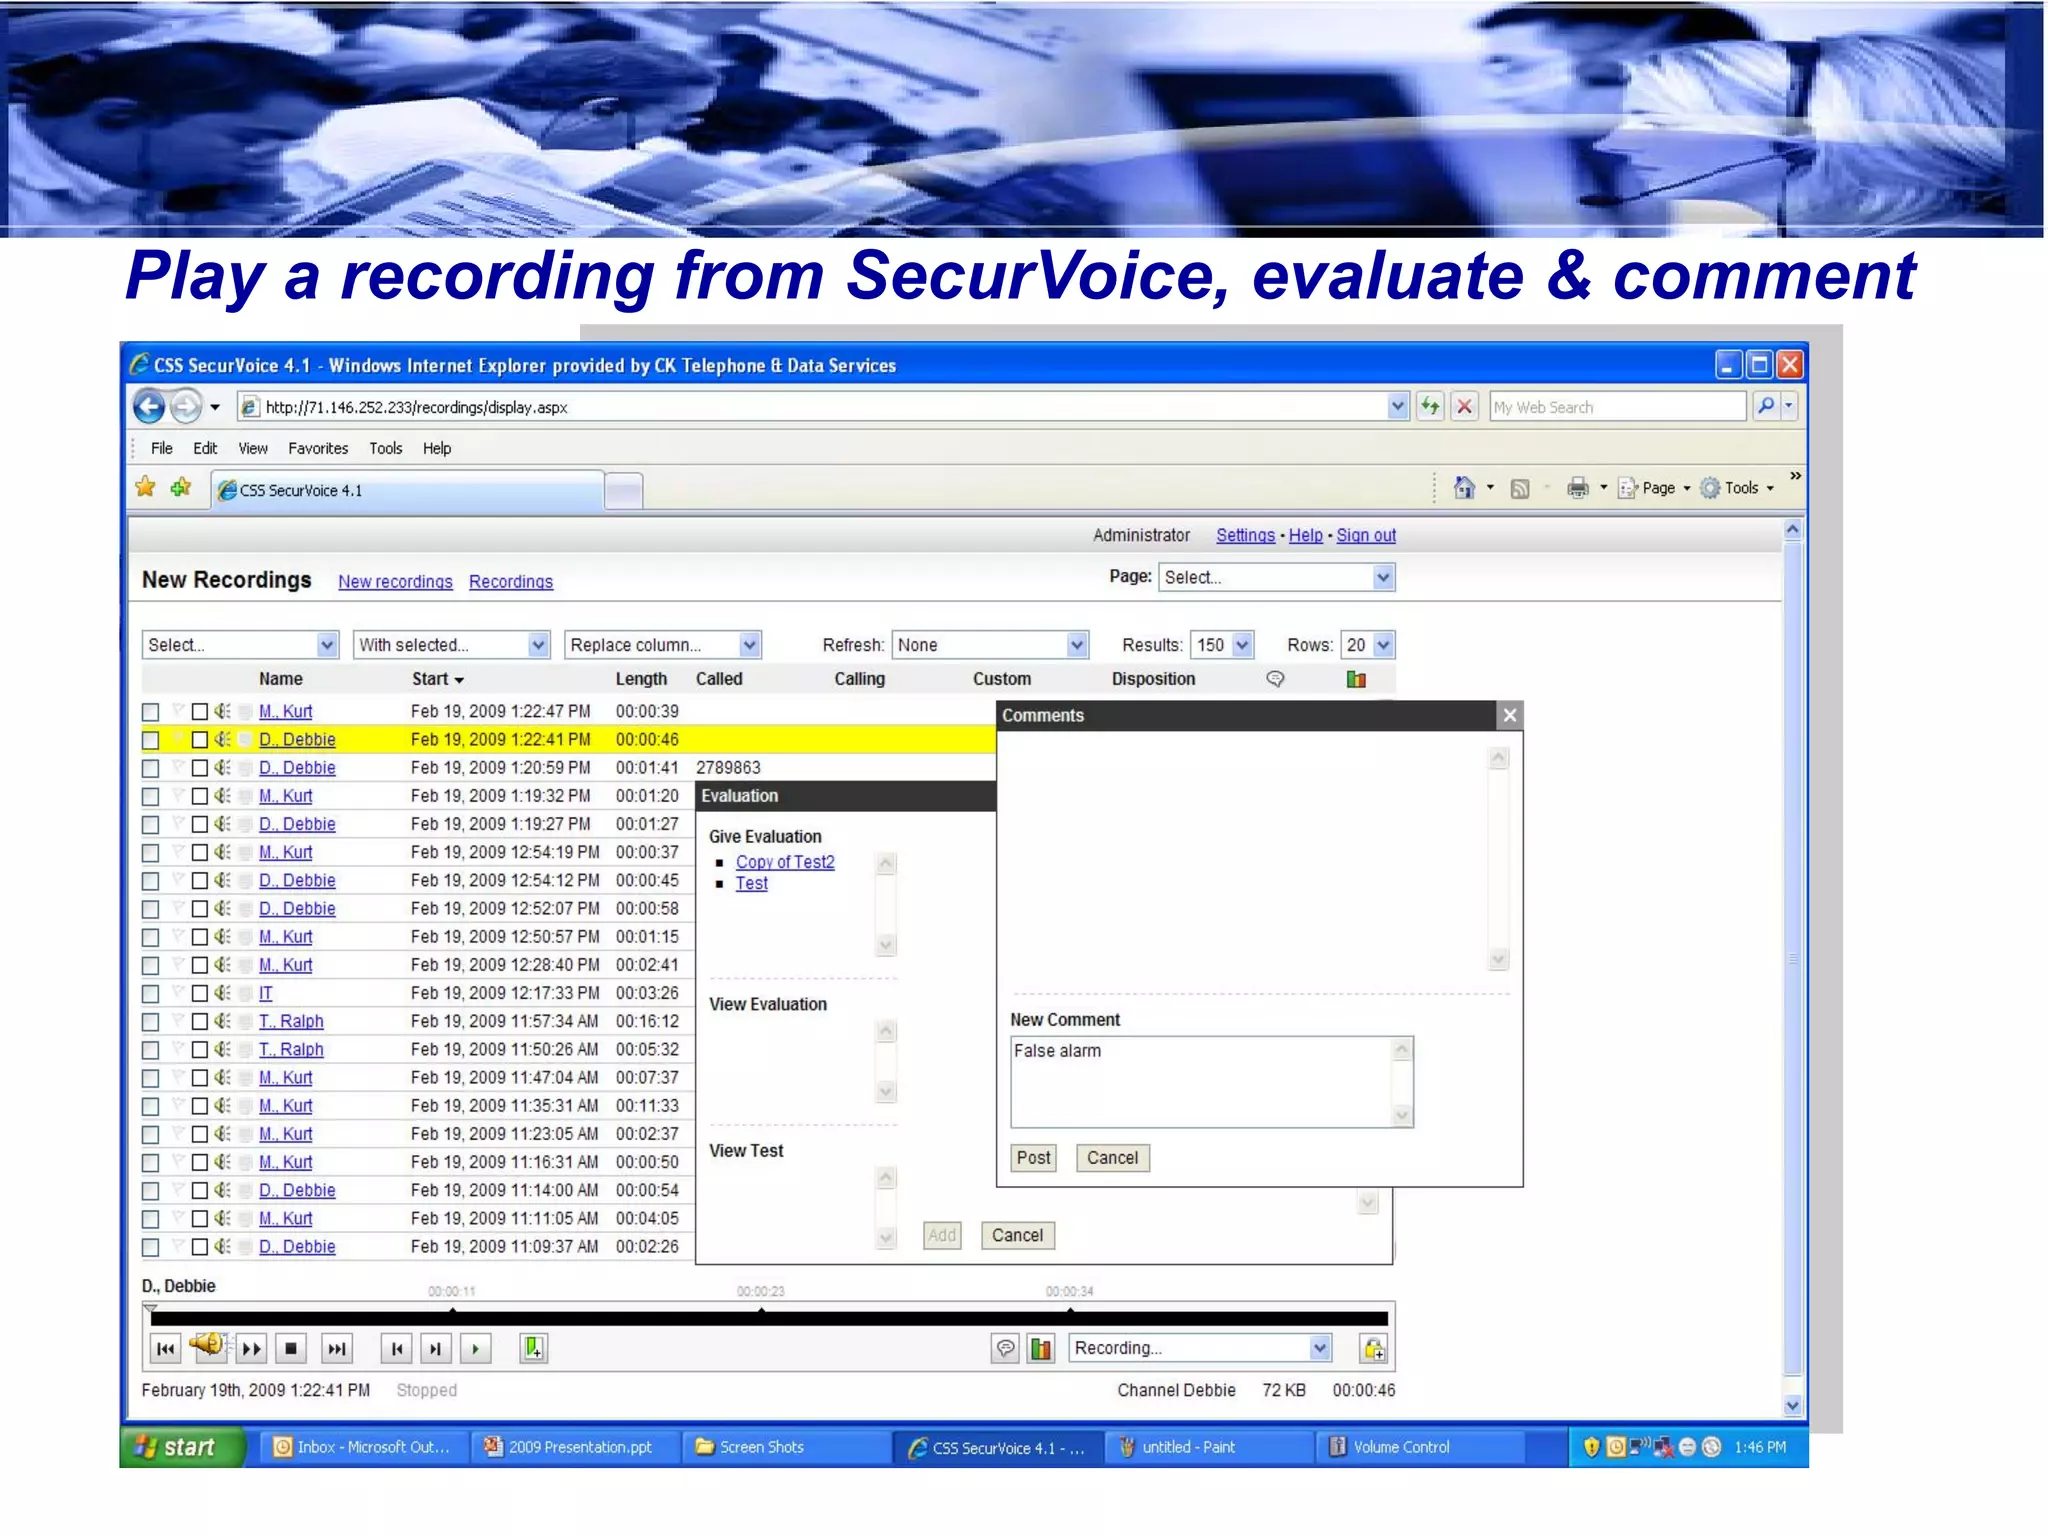The width and height of the screenshot is (2048, 1536).
Task: Click the timeline marker at 00:00:23
Action: pyautogui.click(x=762, y=1309)
